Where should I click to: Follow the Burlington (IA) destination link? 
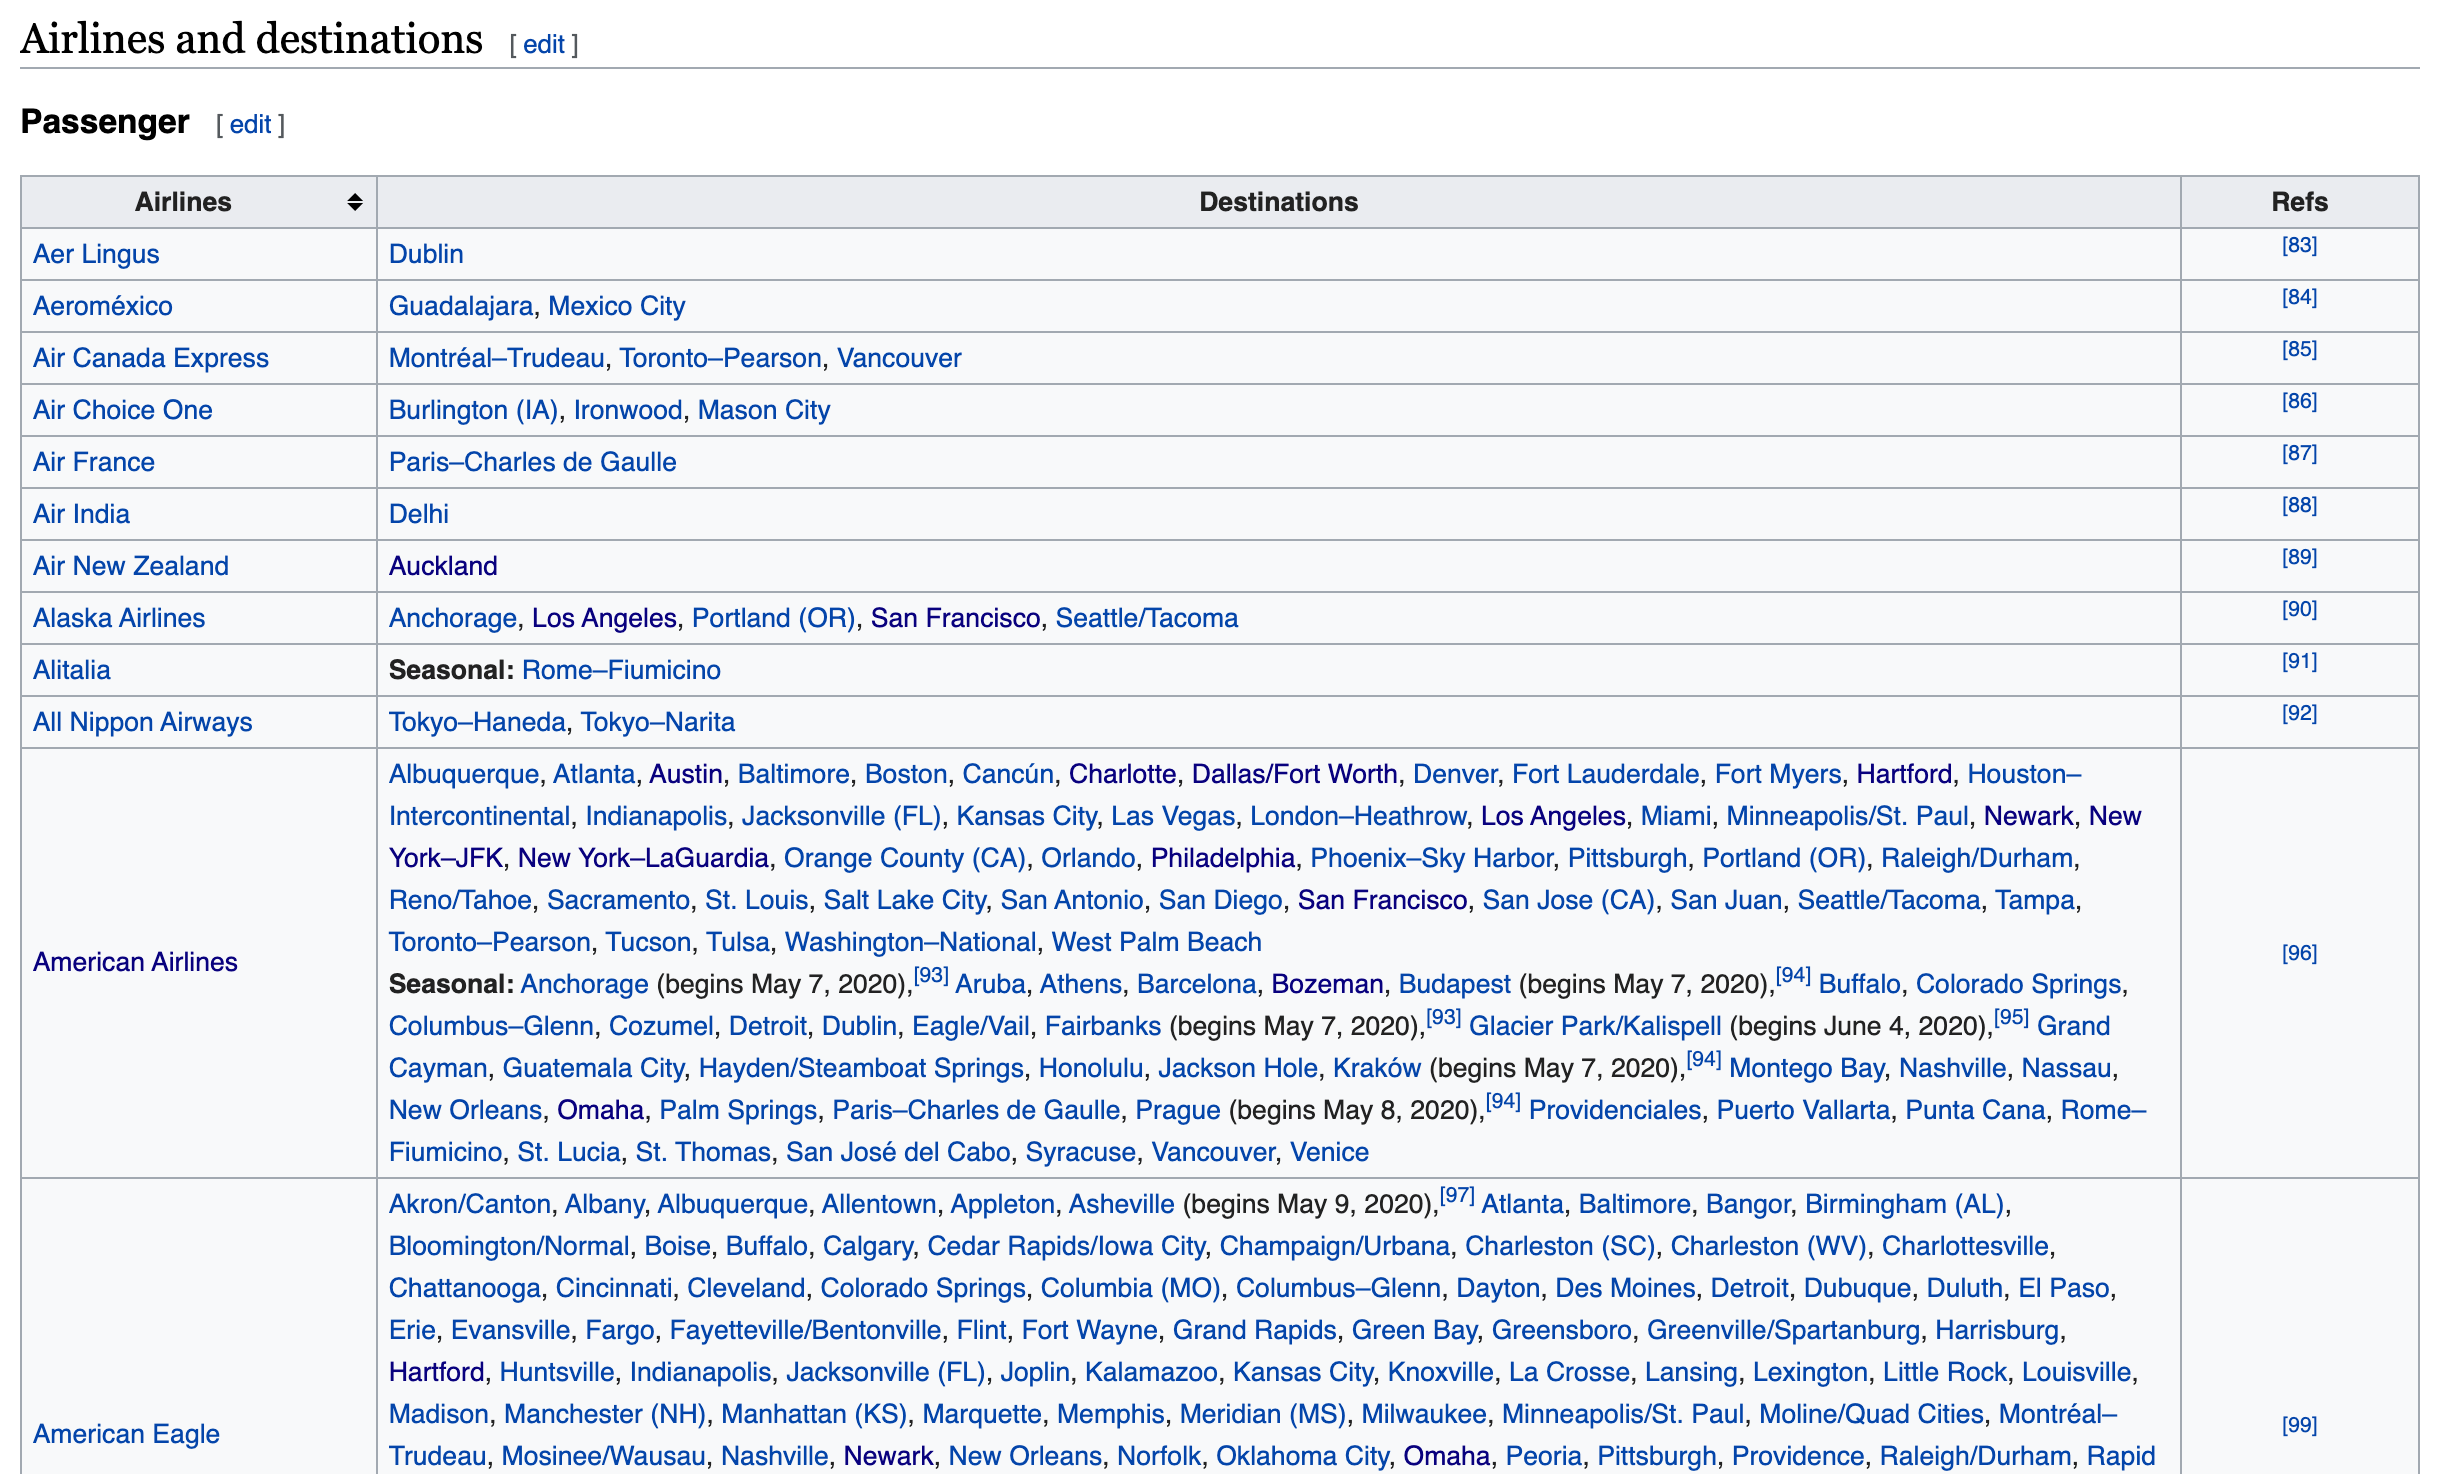pyautogui.click(x=474, y=410)
